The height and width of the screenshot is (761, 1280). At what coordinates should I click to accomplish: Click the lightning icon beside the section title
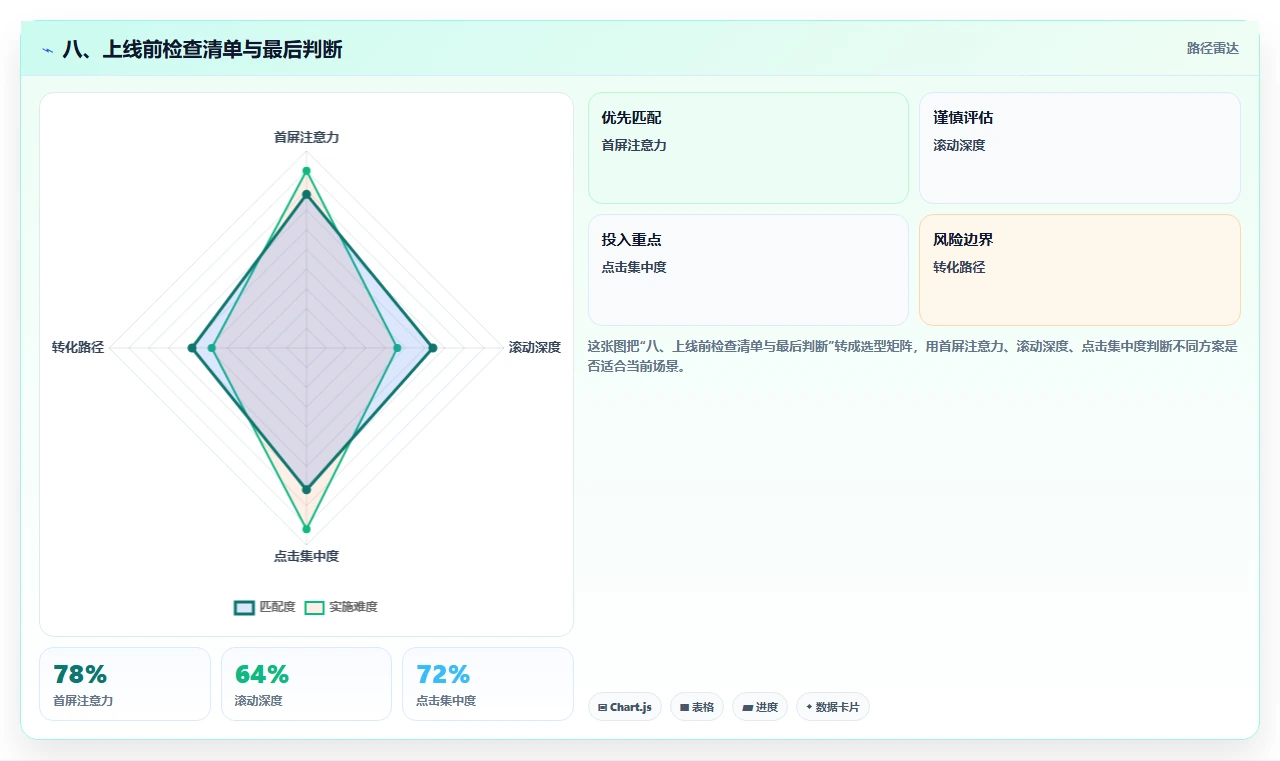[47, 50]
